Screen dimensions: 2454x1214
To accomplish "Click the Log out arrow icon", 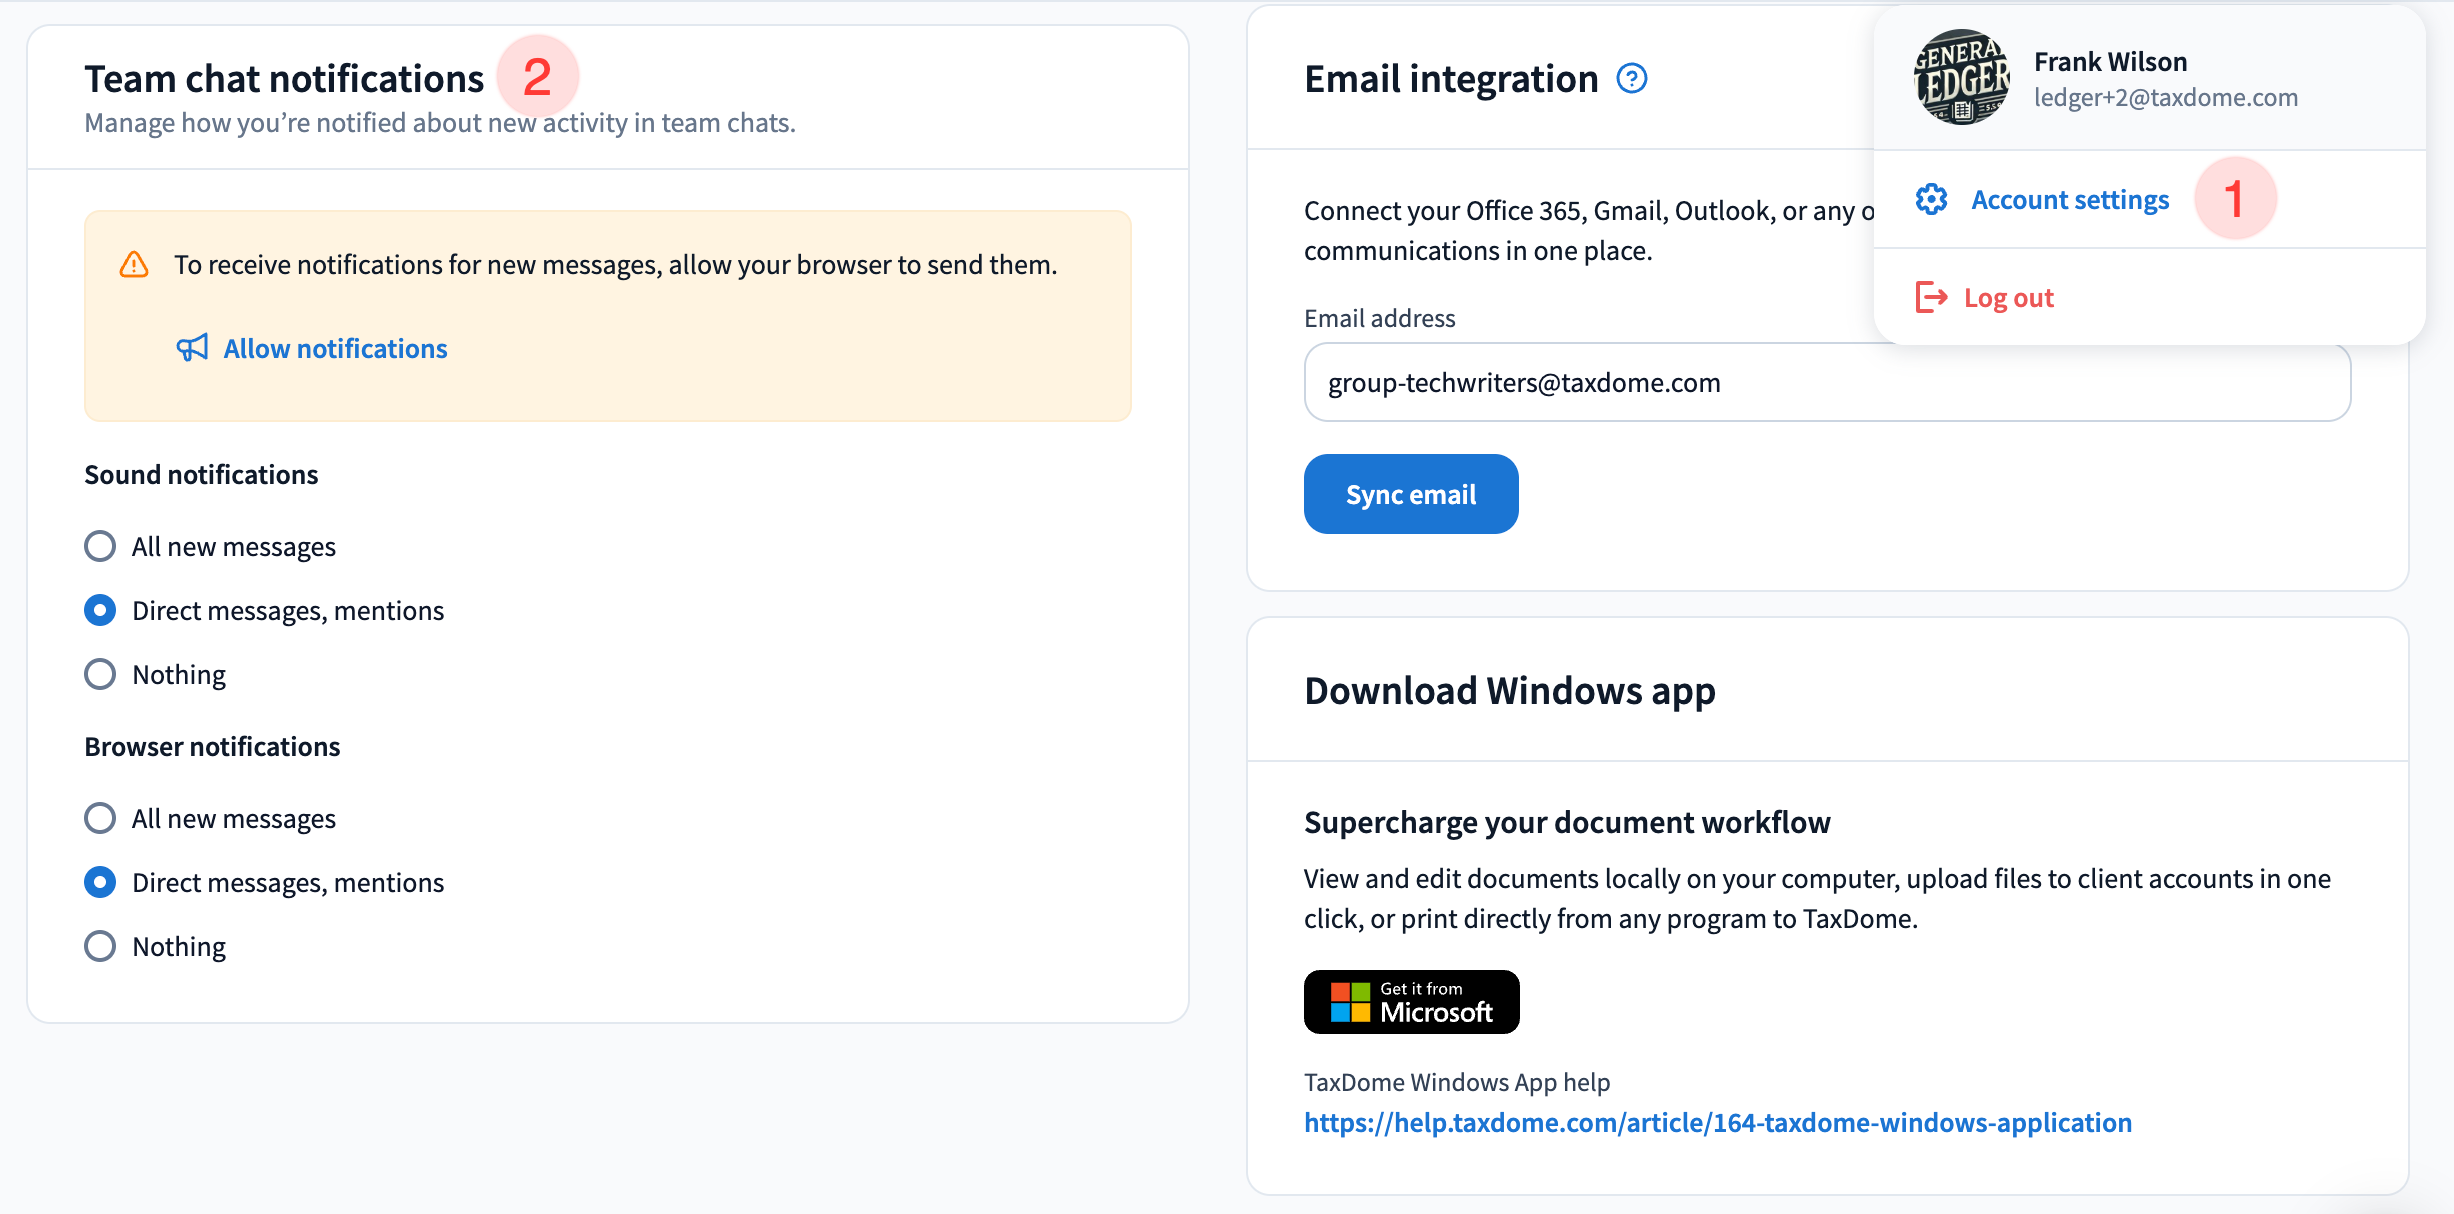I will 1931,298.
